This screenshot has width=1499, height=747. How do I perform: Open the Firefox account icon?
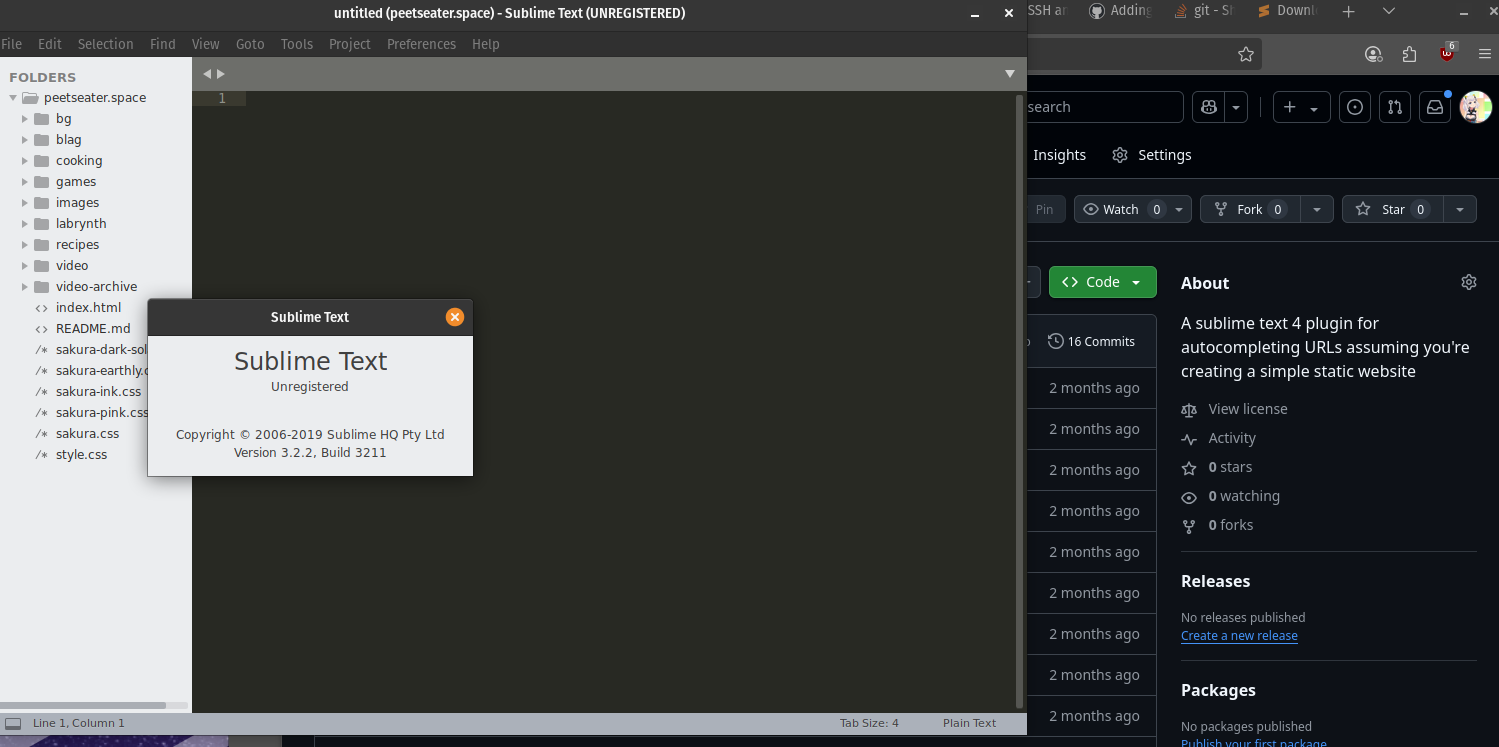pos(1373,54)
